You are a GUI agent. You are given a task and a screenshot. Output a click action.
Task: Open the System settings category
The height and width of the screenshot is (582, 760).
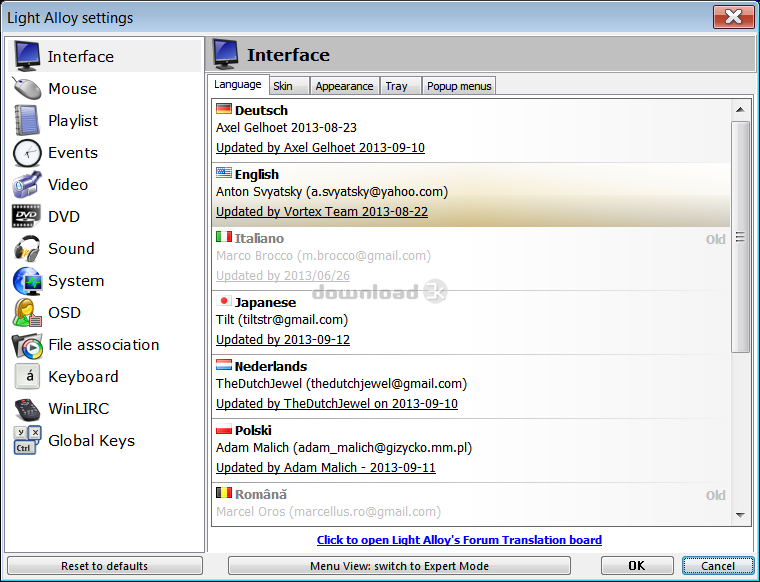coord(104,281)
